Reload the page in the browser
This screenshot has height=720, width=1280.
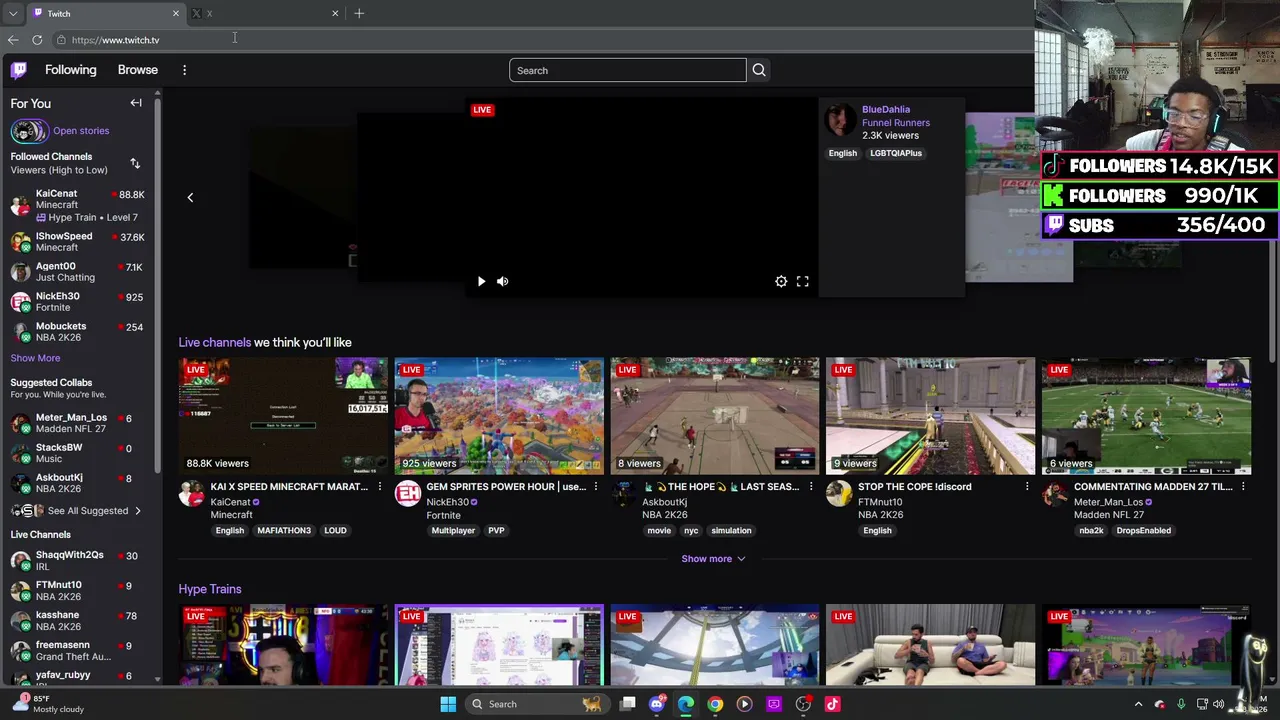(37, 40)
